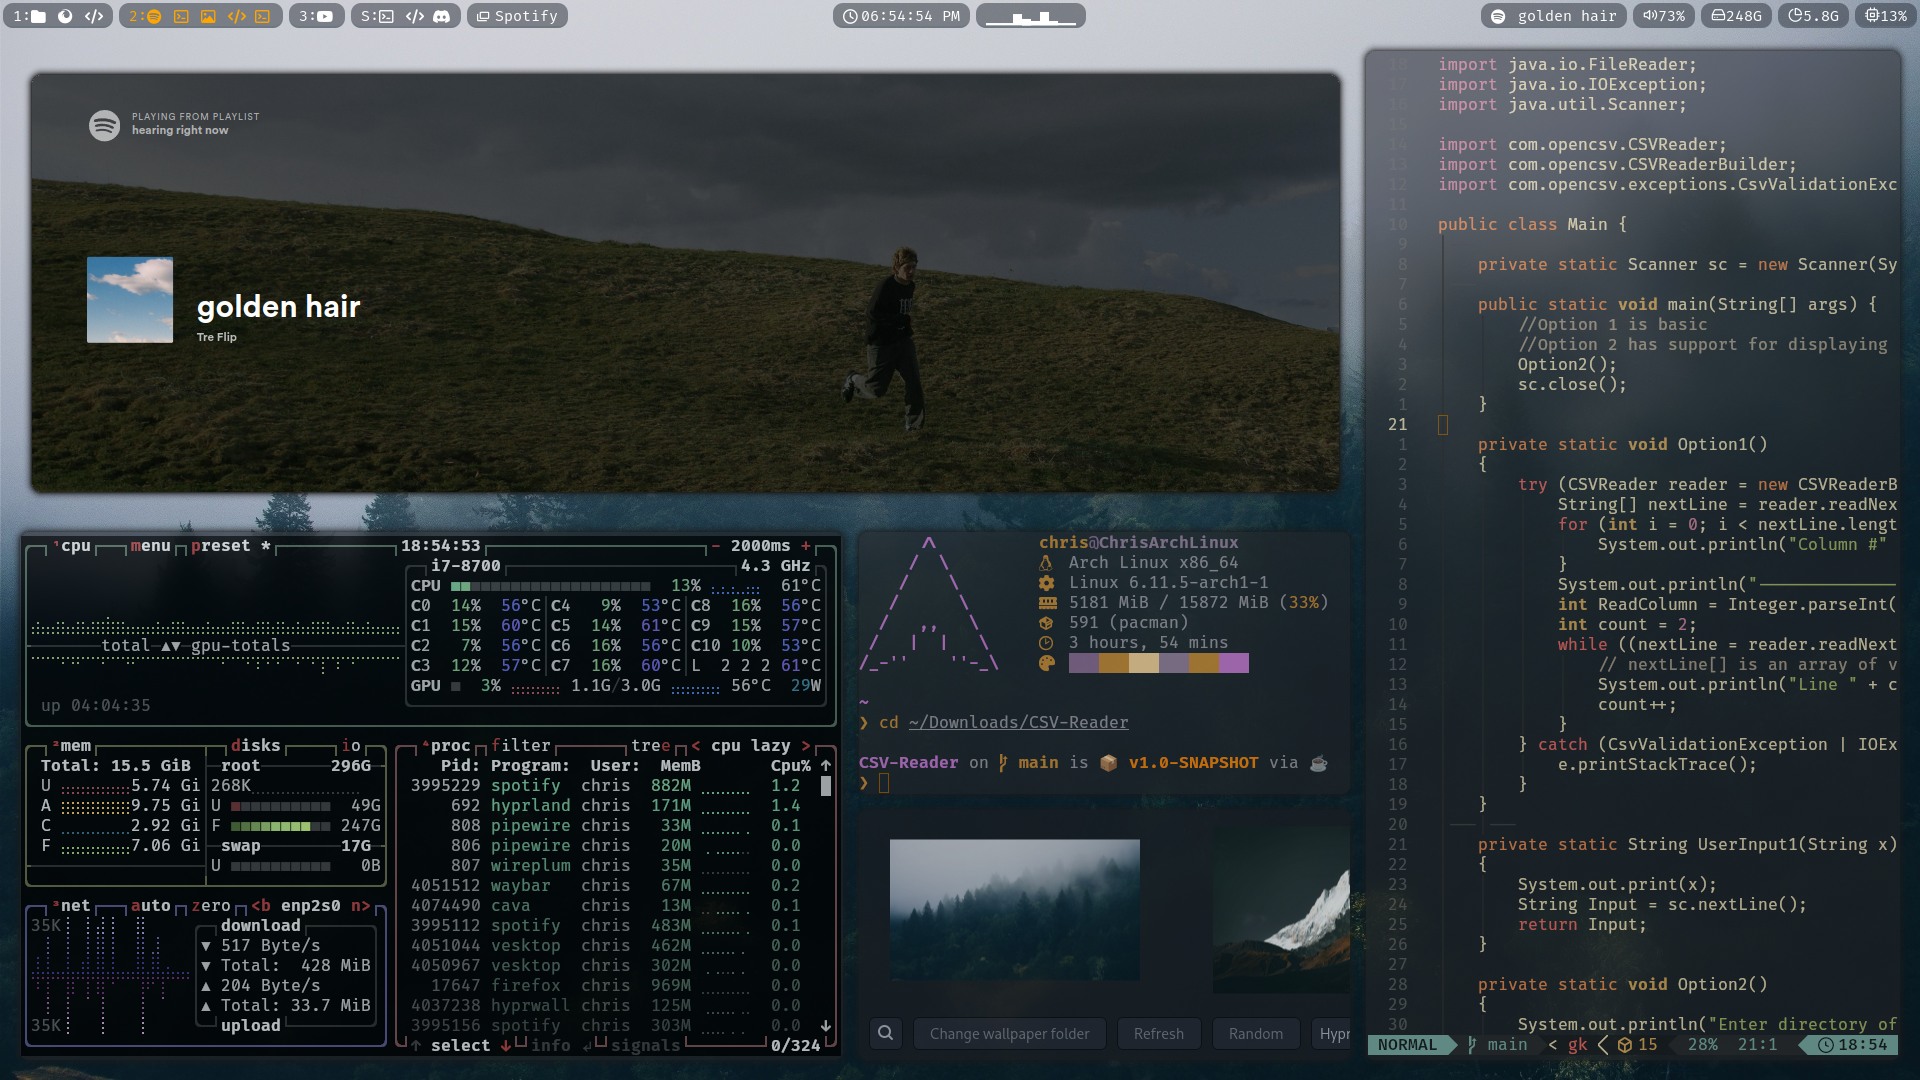Select the foggy forest wallpaper thumbnail
This screenshot has width=1920, height=1080.
tap(1014, 909)
